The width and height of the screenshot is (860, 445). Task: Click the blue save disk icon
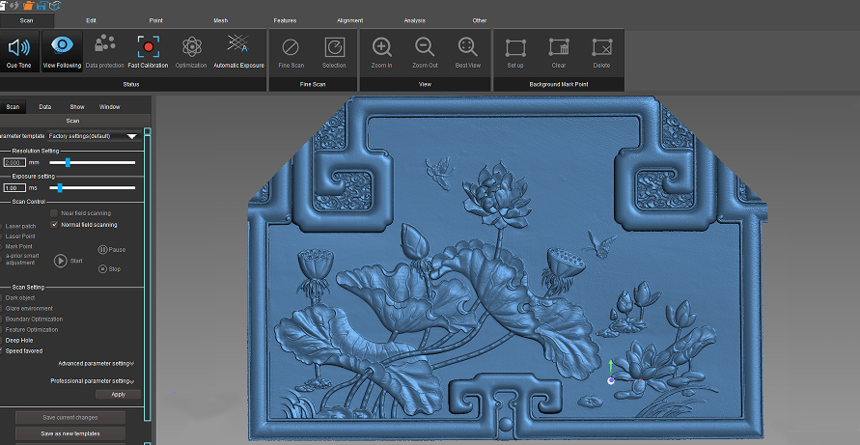coord(42,6)
